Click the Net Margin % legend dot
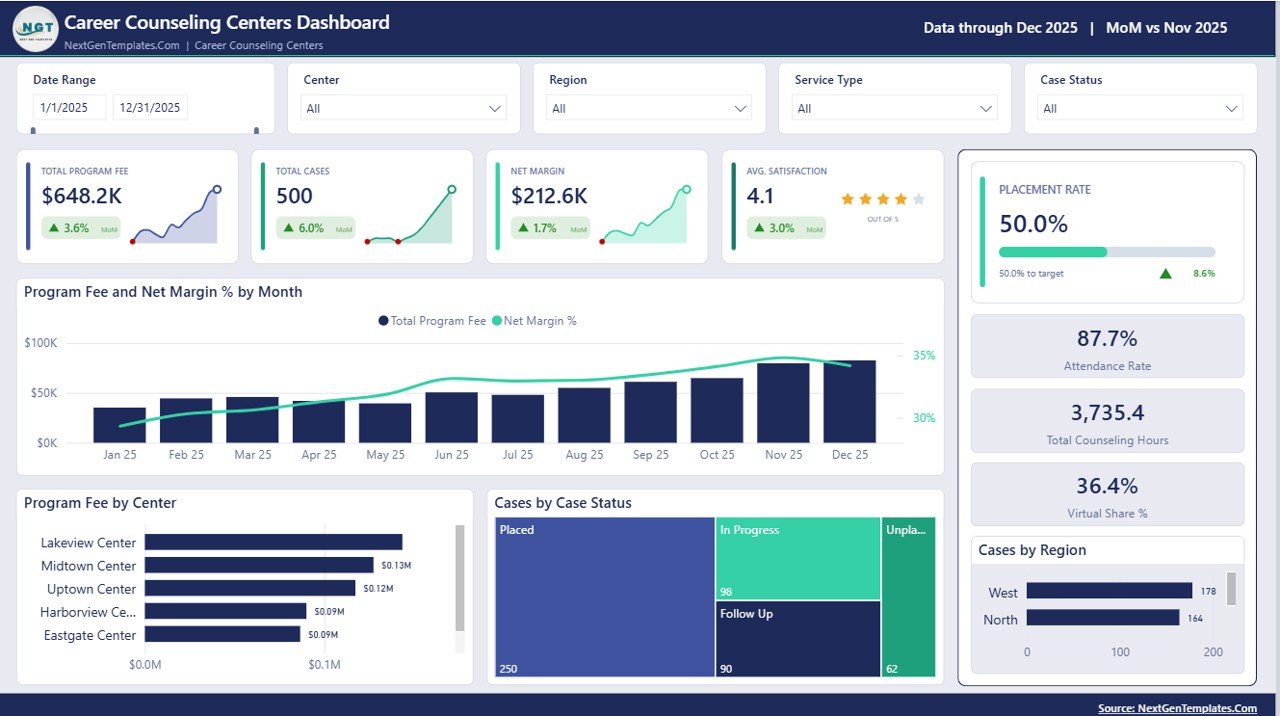This screenshot has width=1280, height=716. pos(496,321)
